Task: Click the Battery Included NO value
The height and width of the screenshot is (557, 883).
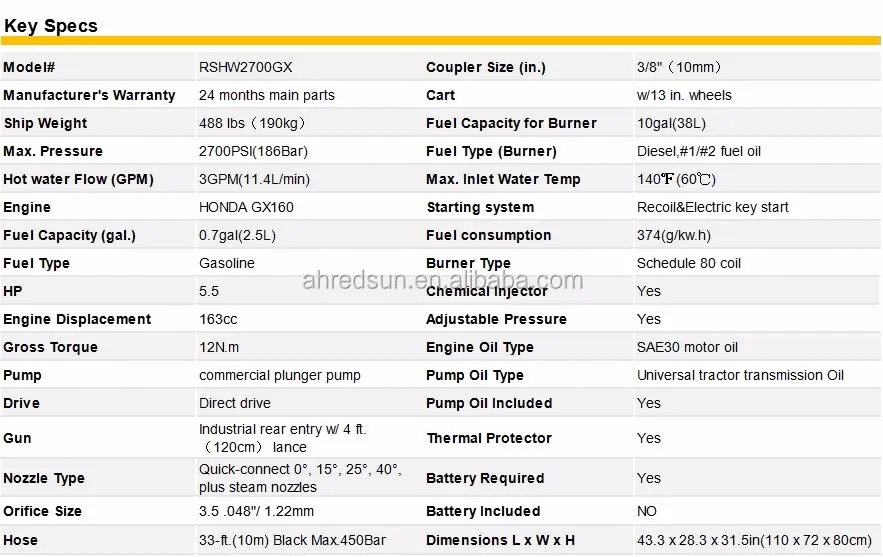Action: click(647, 511)
